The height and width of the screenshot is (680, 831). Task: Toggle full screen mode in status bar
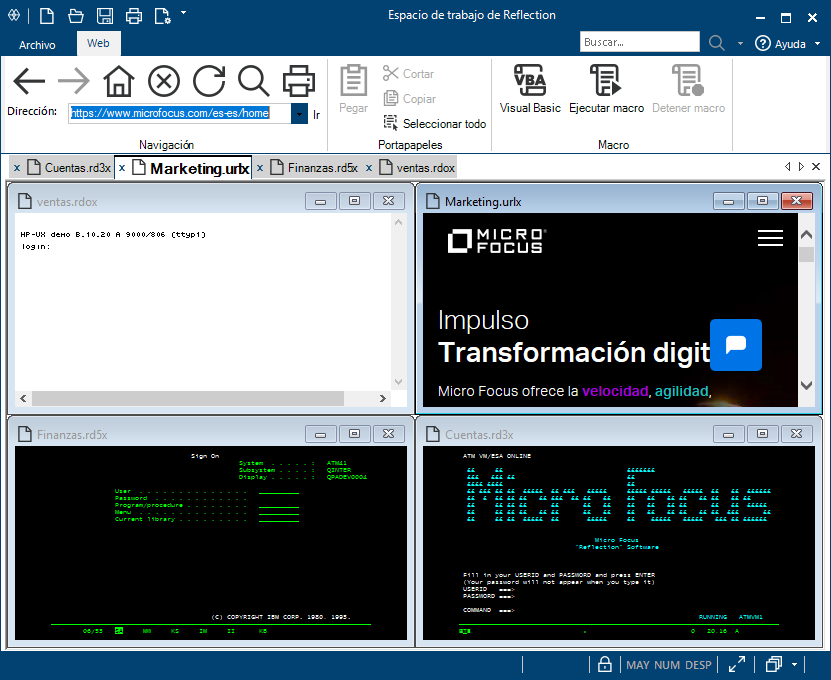(x=737, y=665)
